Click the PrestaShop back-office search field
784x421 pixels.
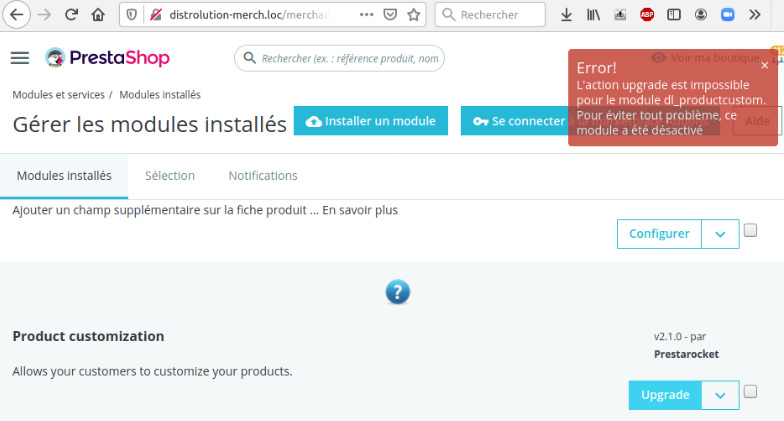pos(340,58)
